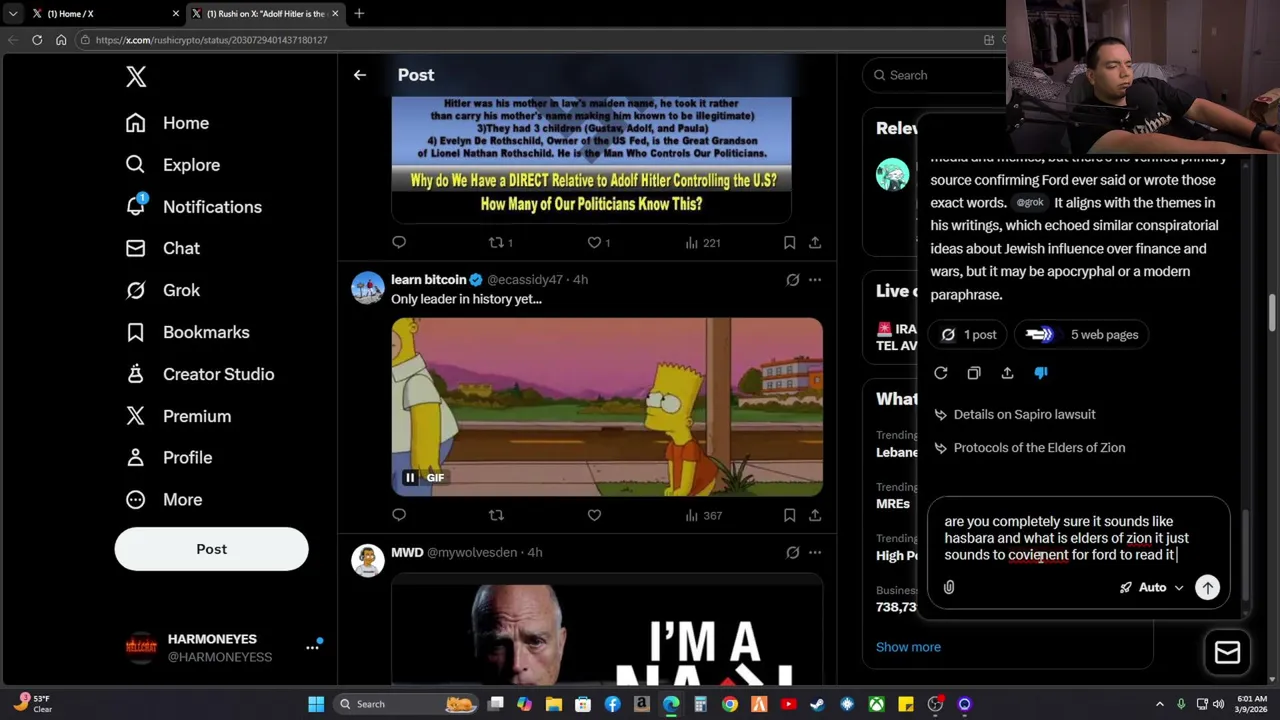The image size is (1280, 720).
Task: Open the floating messages envelope button
Action: 1227,653
